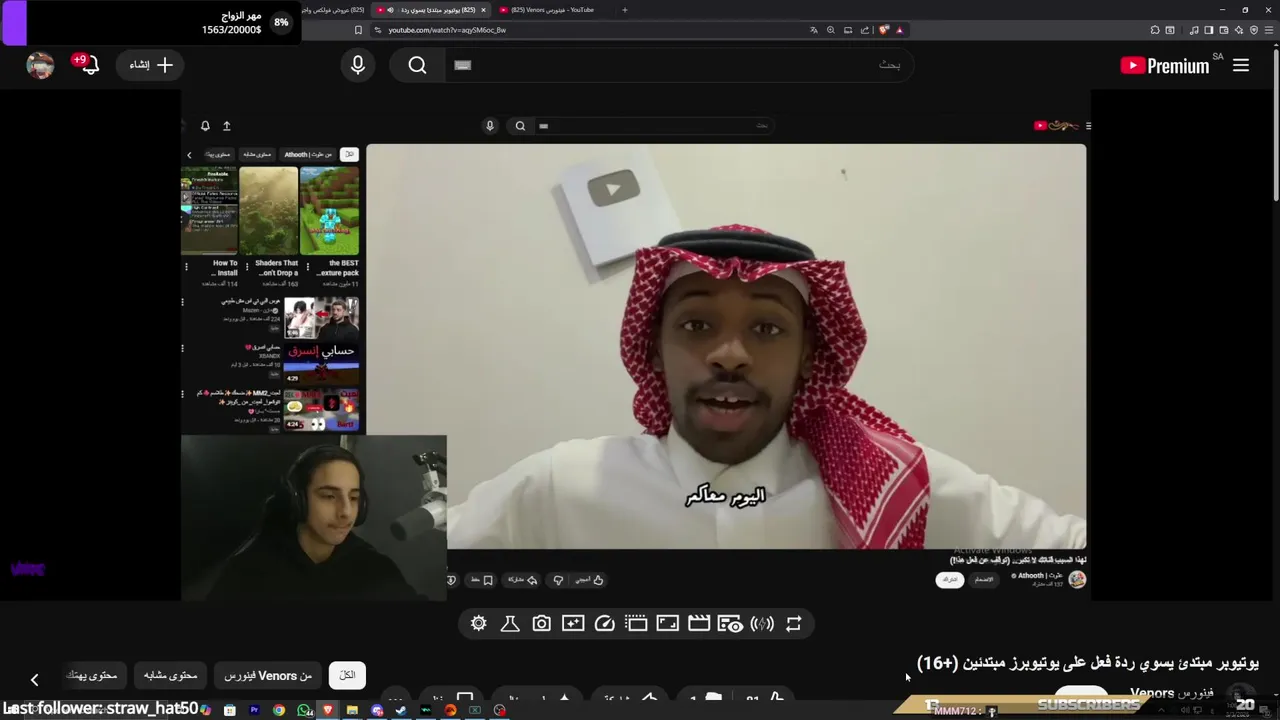Open the playback speed gauge icon

coord(604,624)
